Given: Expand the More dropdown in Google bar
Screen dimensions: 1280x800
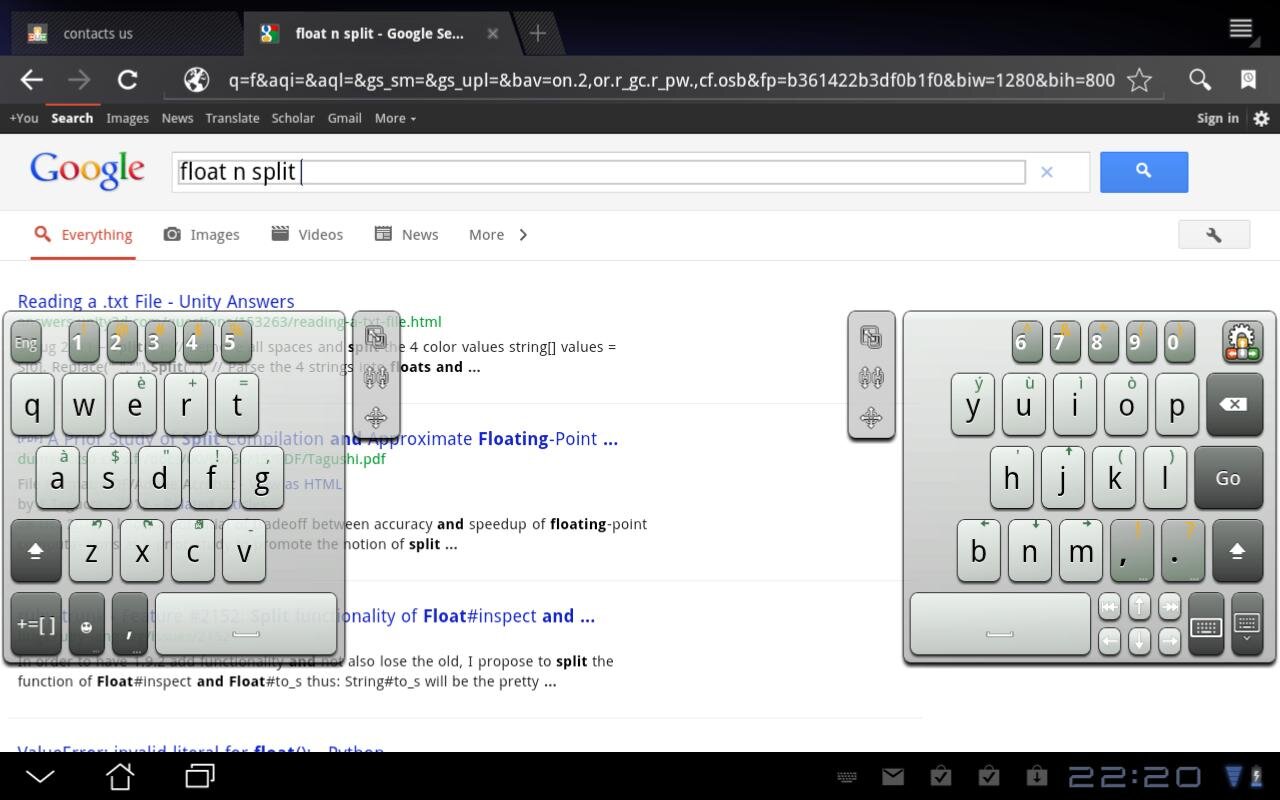Looking at the screenshot, I should coord(395,118).
